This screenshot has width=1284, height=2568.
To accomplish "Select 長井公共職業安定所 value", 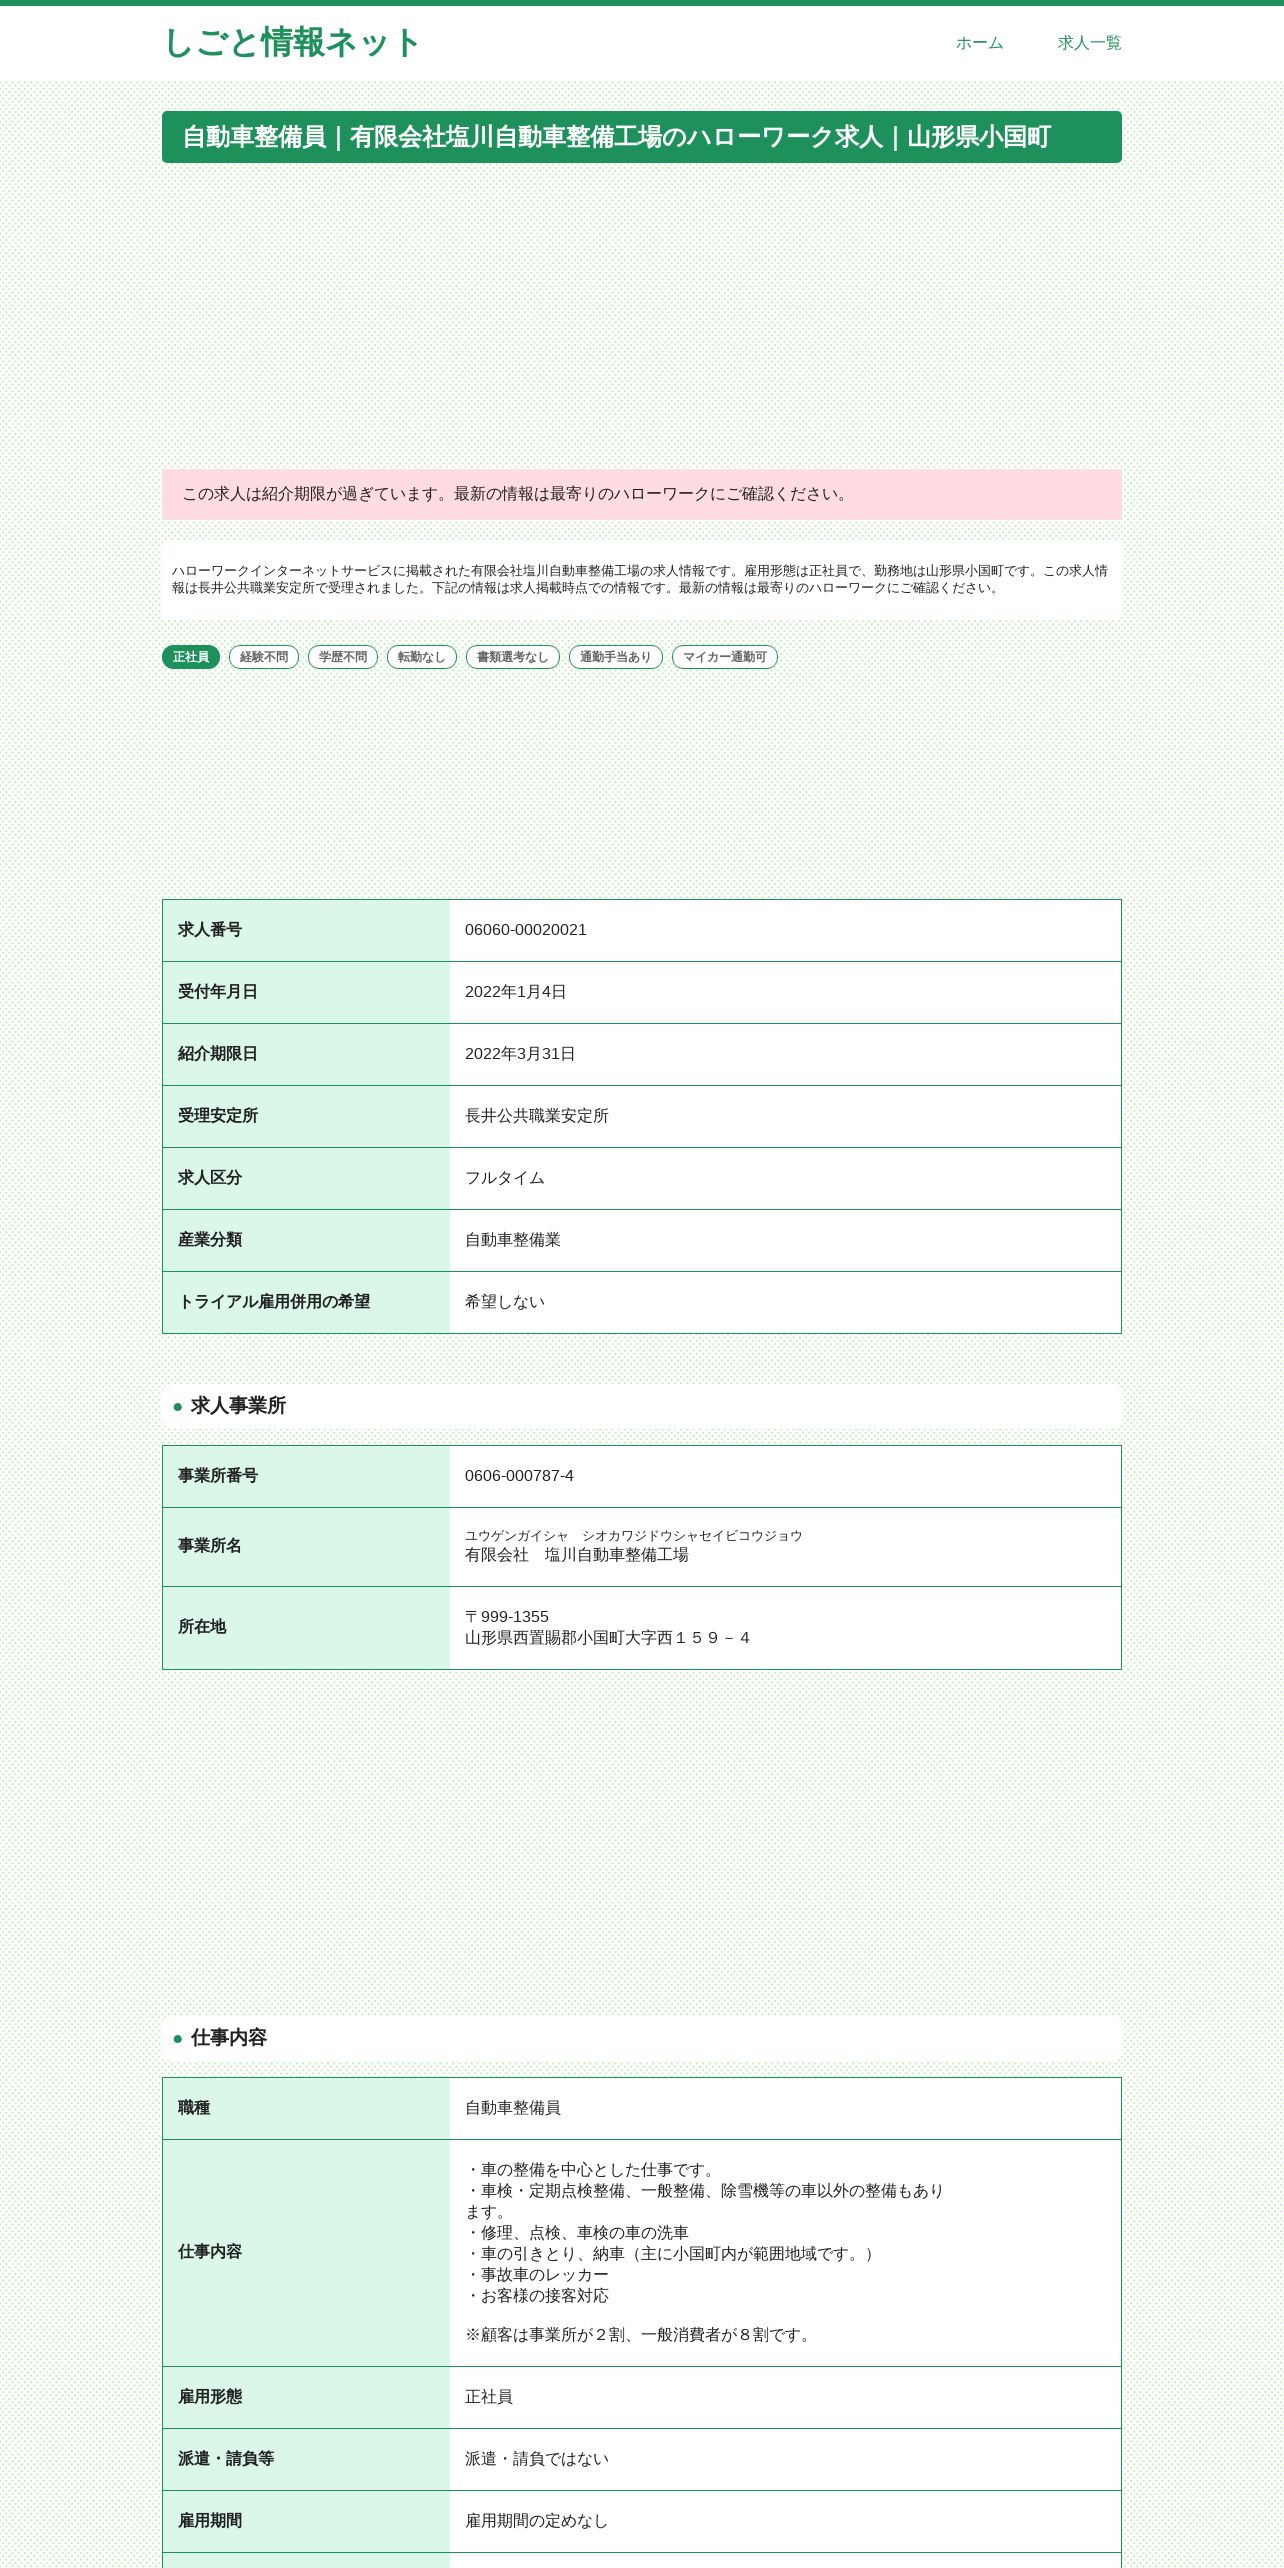I will (x=537, y=1116).
